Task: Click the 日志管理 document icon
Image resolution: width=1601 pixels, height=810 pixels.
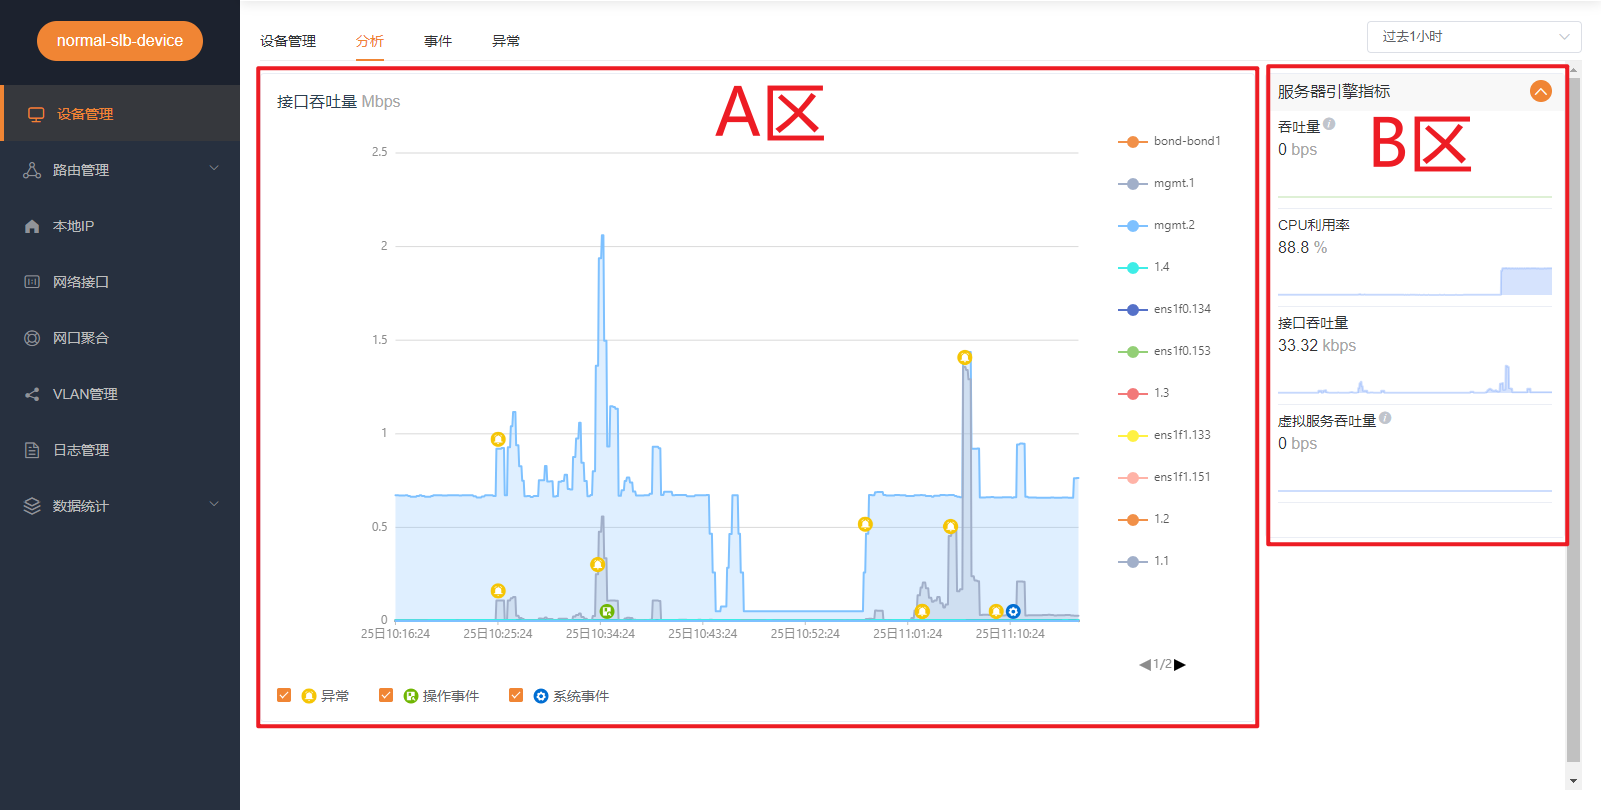Action: 32,450
